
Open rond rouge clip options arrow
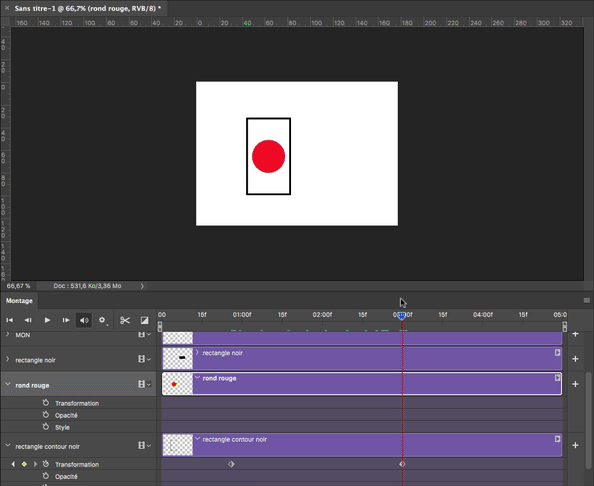[x=557, y=378]
